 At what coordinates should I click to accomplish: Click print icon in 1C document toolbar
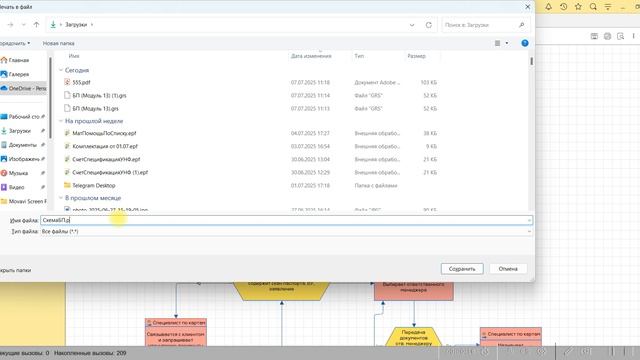coord(607,36)
